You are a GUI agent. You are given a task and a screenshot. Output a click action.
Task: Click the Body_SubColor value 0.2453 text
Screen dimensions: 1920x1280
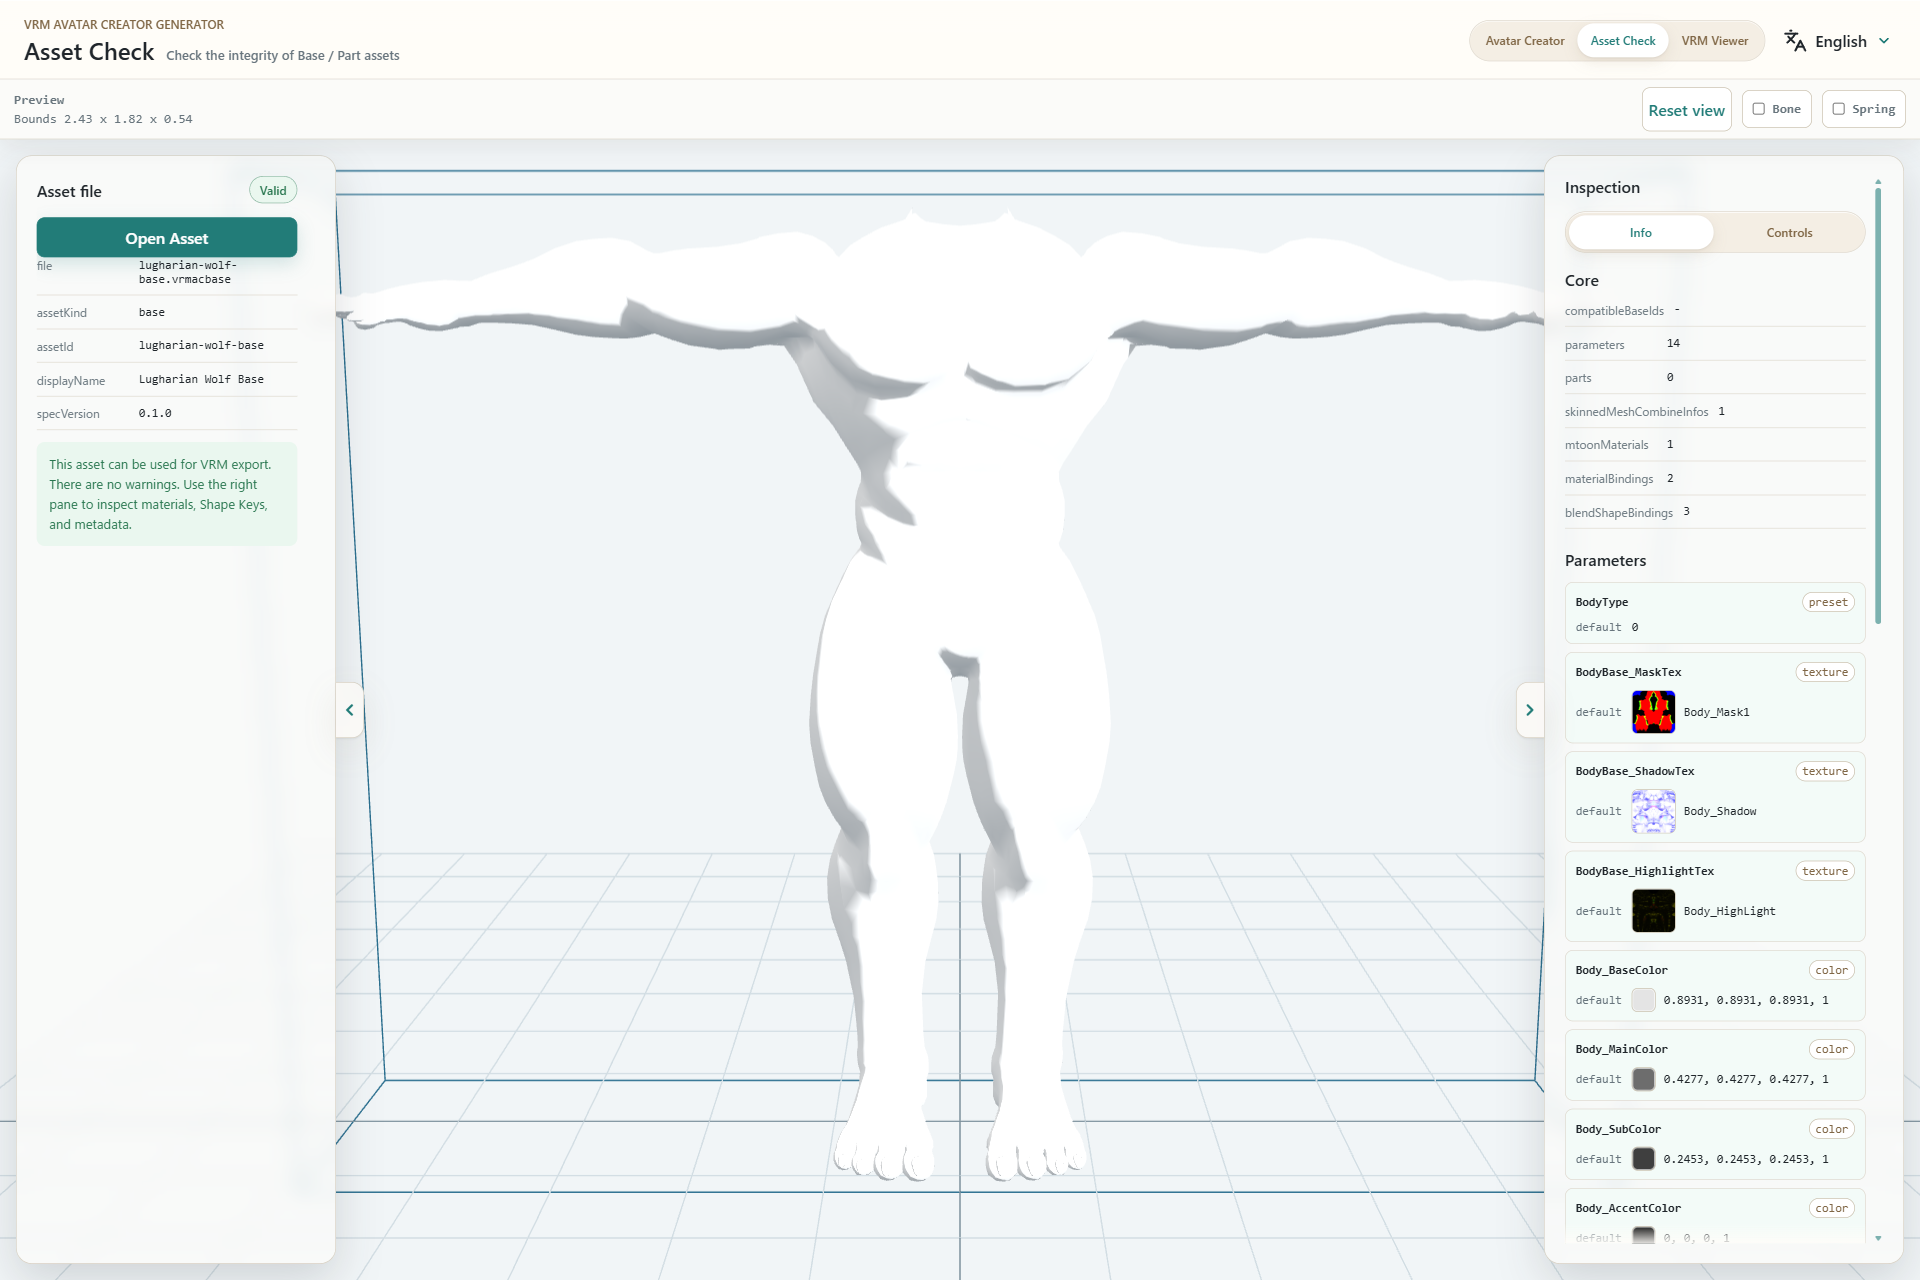pyautogui.click(x=1745, y=1159)
